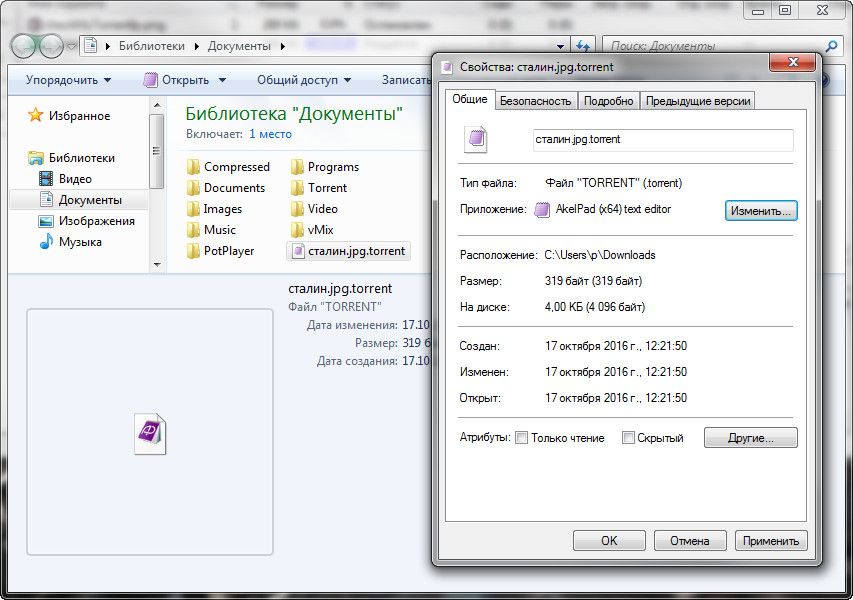Close the Свойства dialog
This screenshot has height=600, width=853.
tap(792, 62)
